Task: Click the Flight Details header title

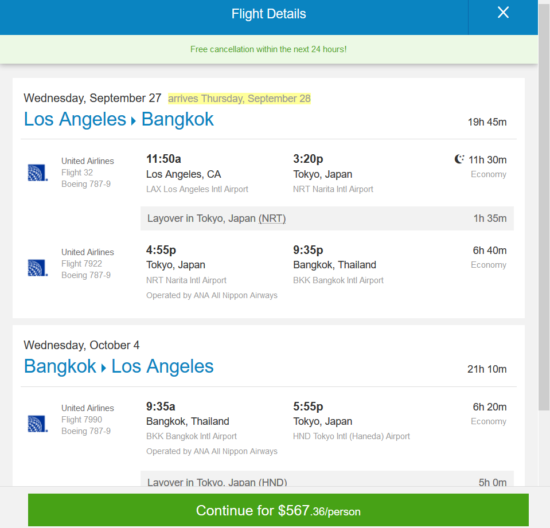Action: (x=269, y=14)
